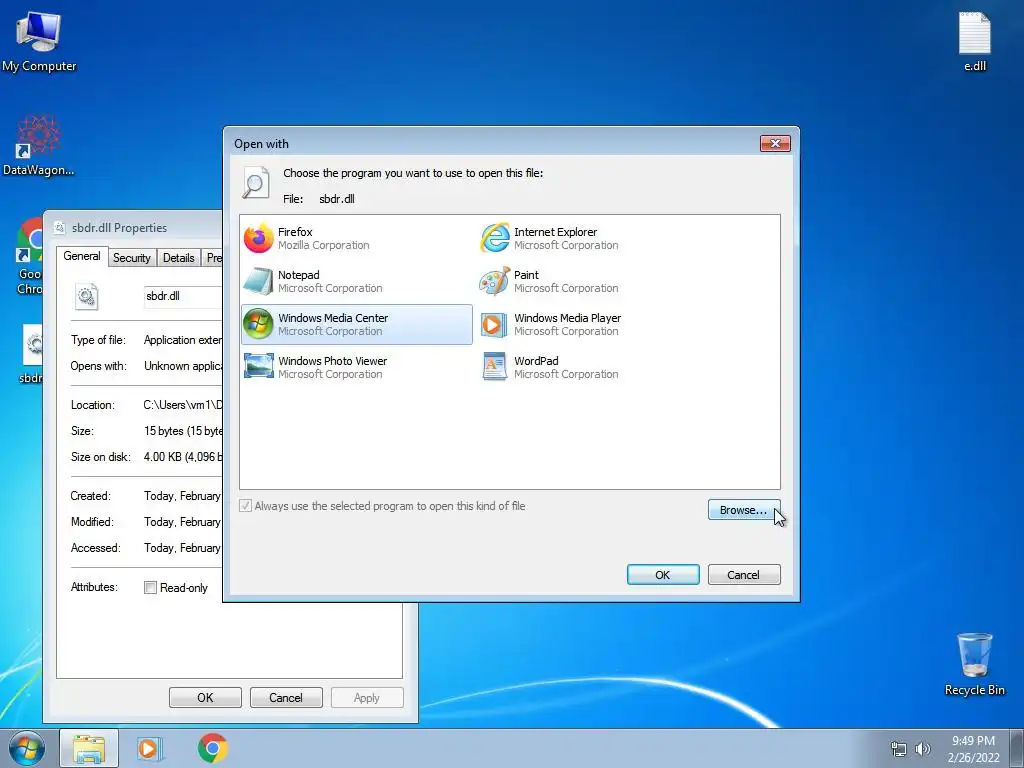
Task: Select Windows Media Center icon
Action: point(258,324)
